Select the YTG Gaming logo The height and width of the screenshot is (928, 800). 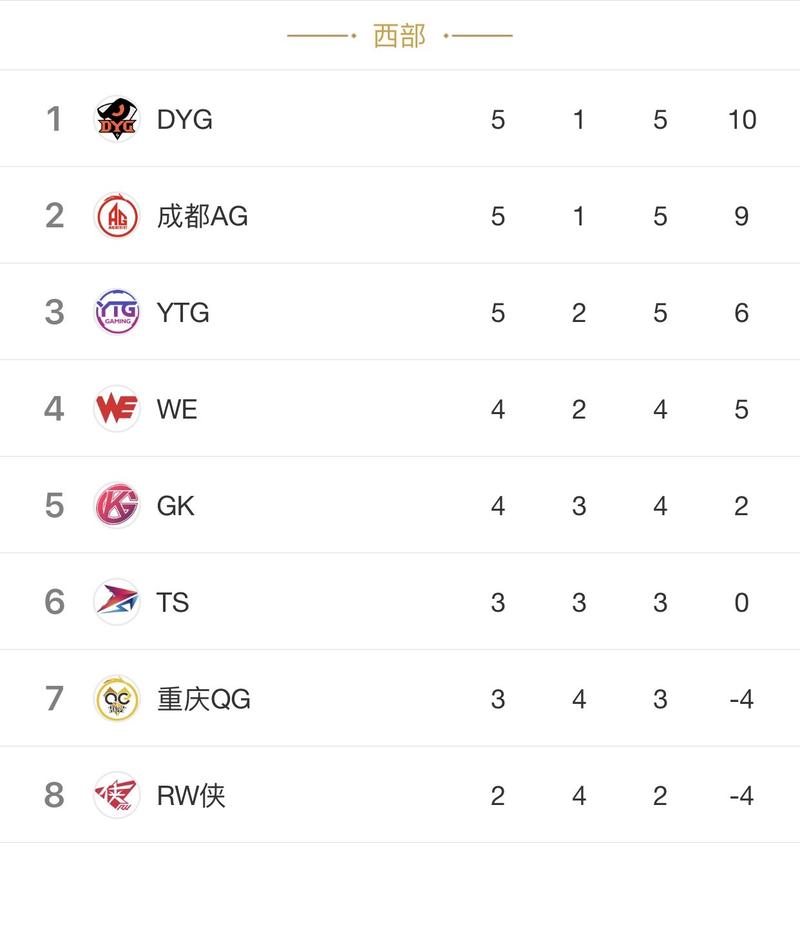click(x=117, y=312)
